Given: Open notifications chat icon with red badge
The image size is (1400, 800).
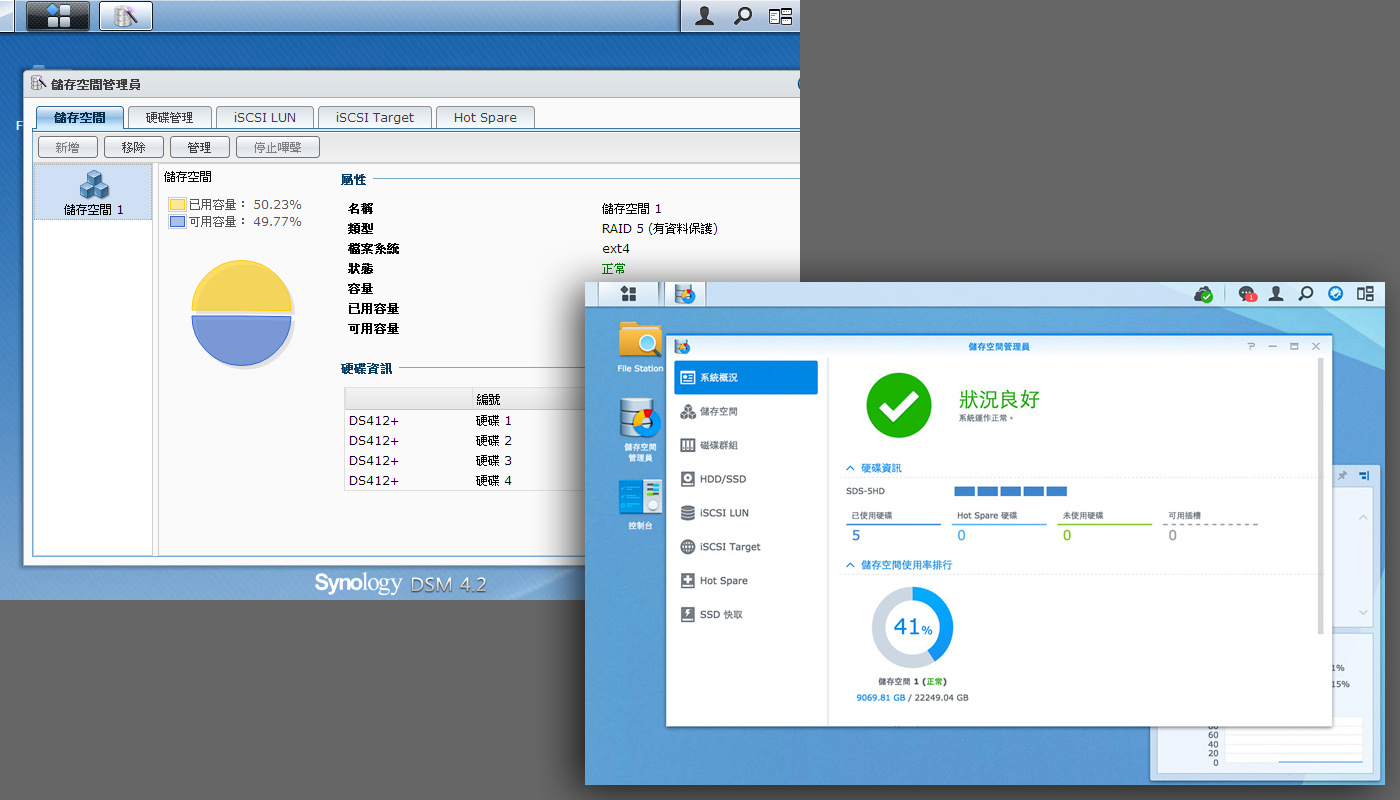Looking at the screenshot, I should coord(1247,294).
